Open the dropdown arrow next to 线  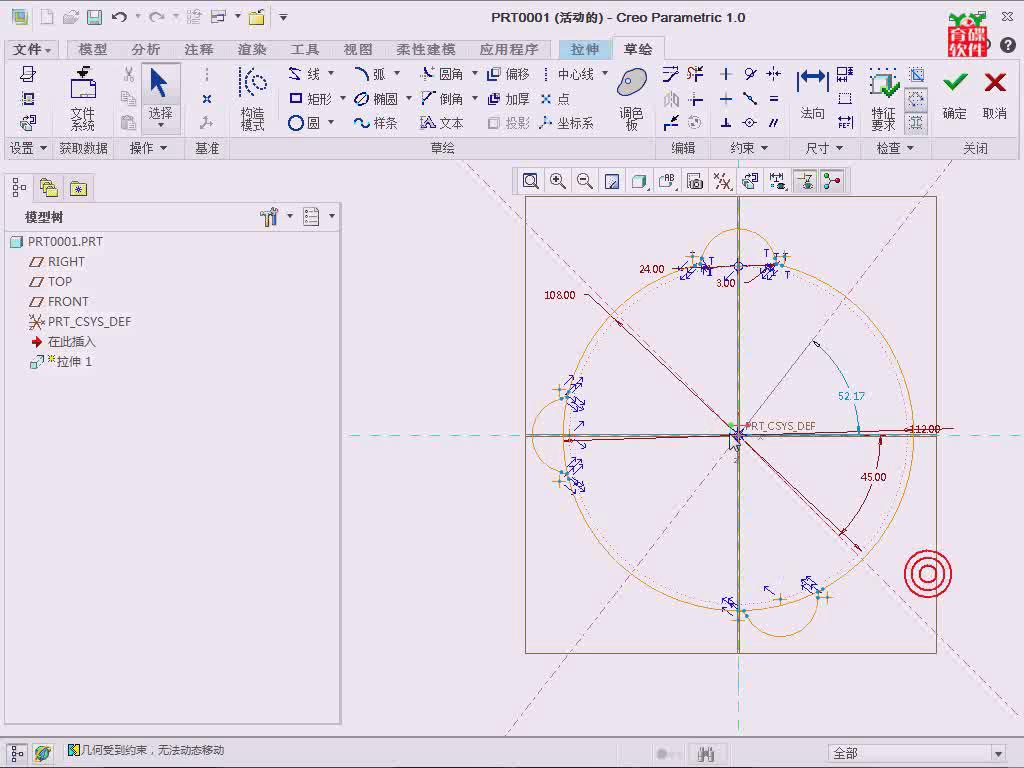[x=331, y=74]
